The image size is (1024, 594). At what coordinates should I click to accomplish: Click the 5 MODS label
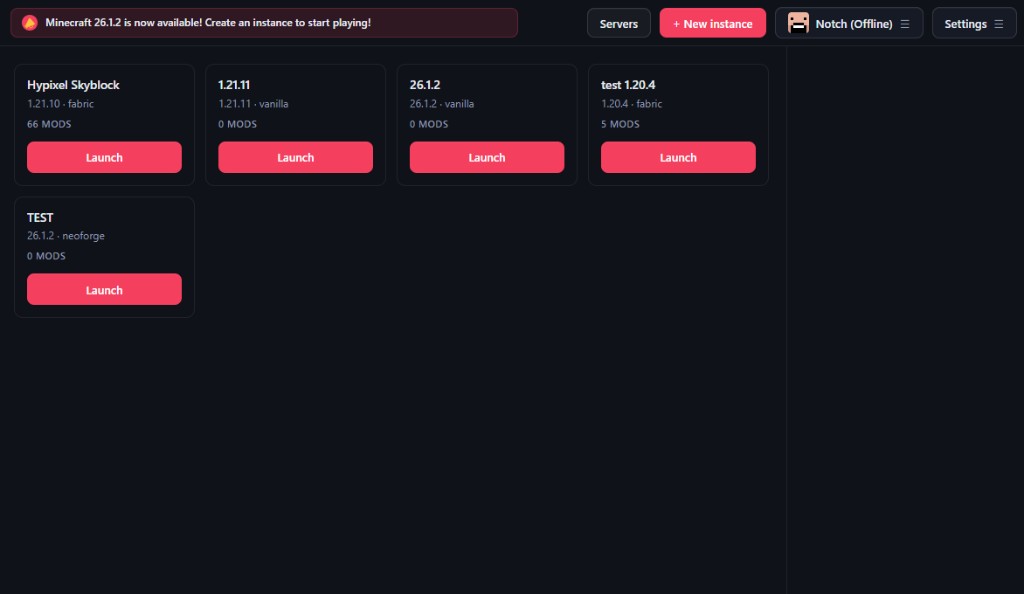point(620,124)
